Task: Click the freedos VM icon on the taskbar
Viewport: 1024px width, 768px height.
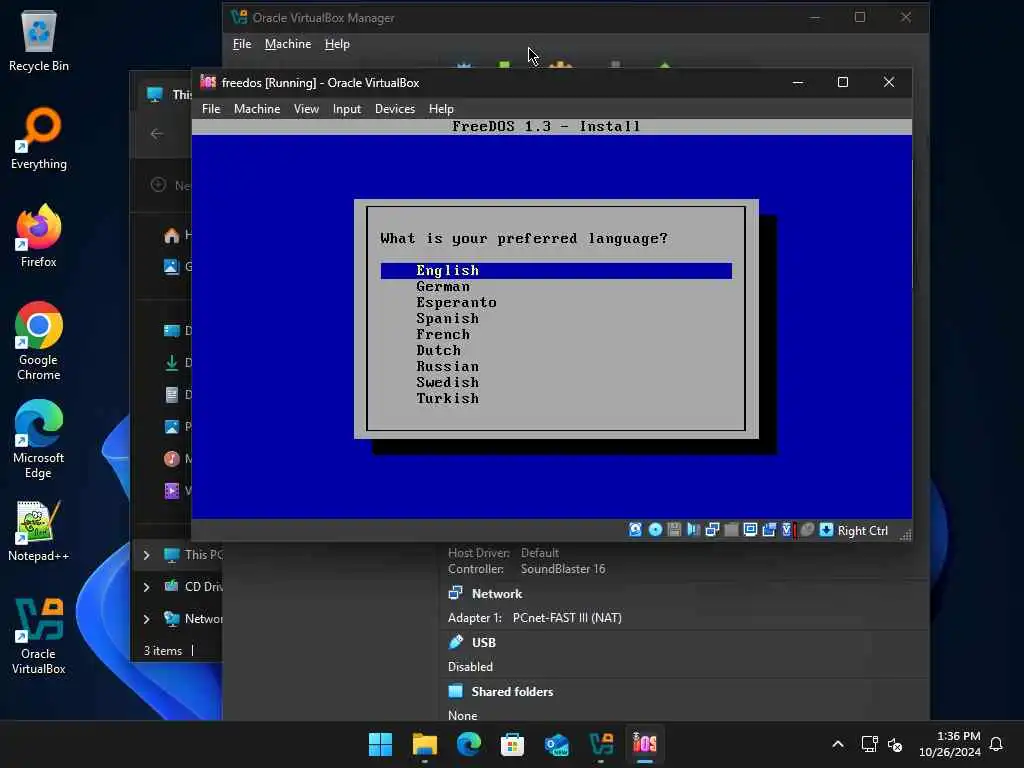Action: click(645, 744)
